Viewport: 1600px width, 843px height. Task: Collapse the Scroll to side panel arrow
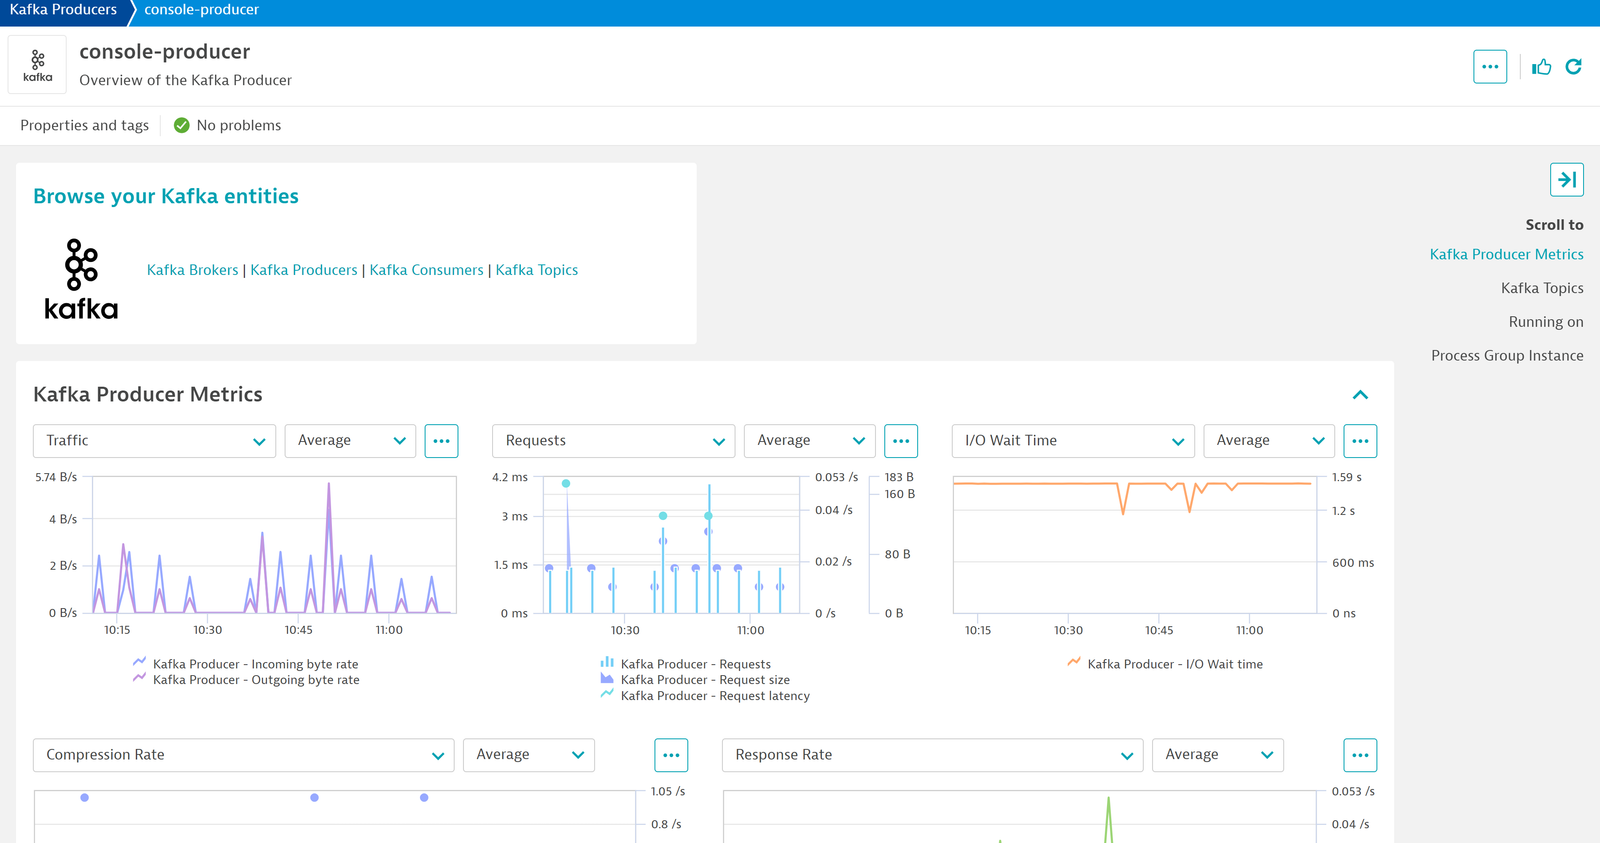(1567, 180)
